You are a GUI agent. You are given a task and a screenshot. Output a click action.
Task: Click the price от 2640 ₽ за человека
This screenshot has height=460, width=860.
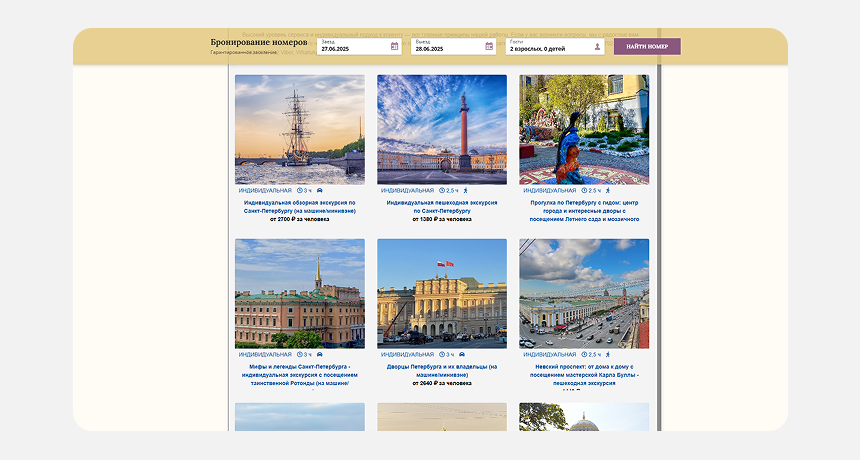tap(442, 383)
